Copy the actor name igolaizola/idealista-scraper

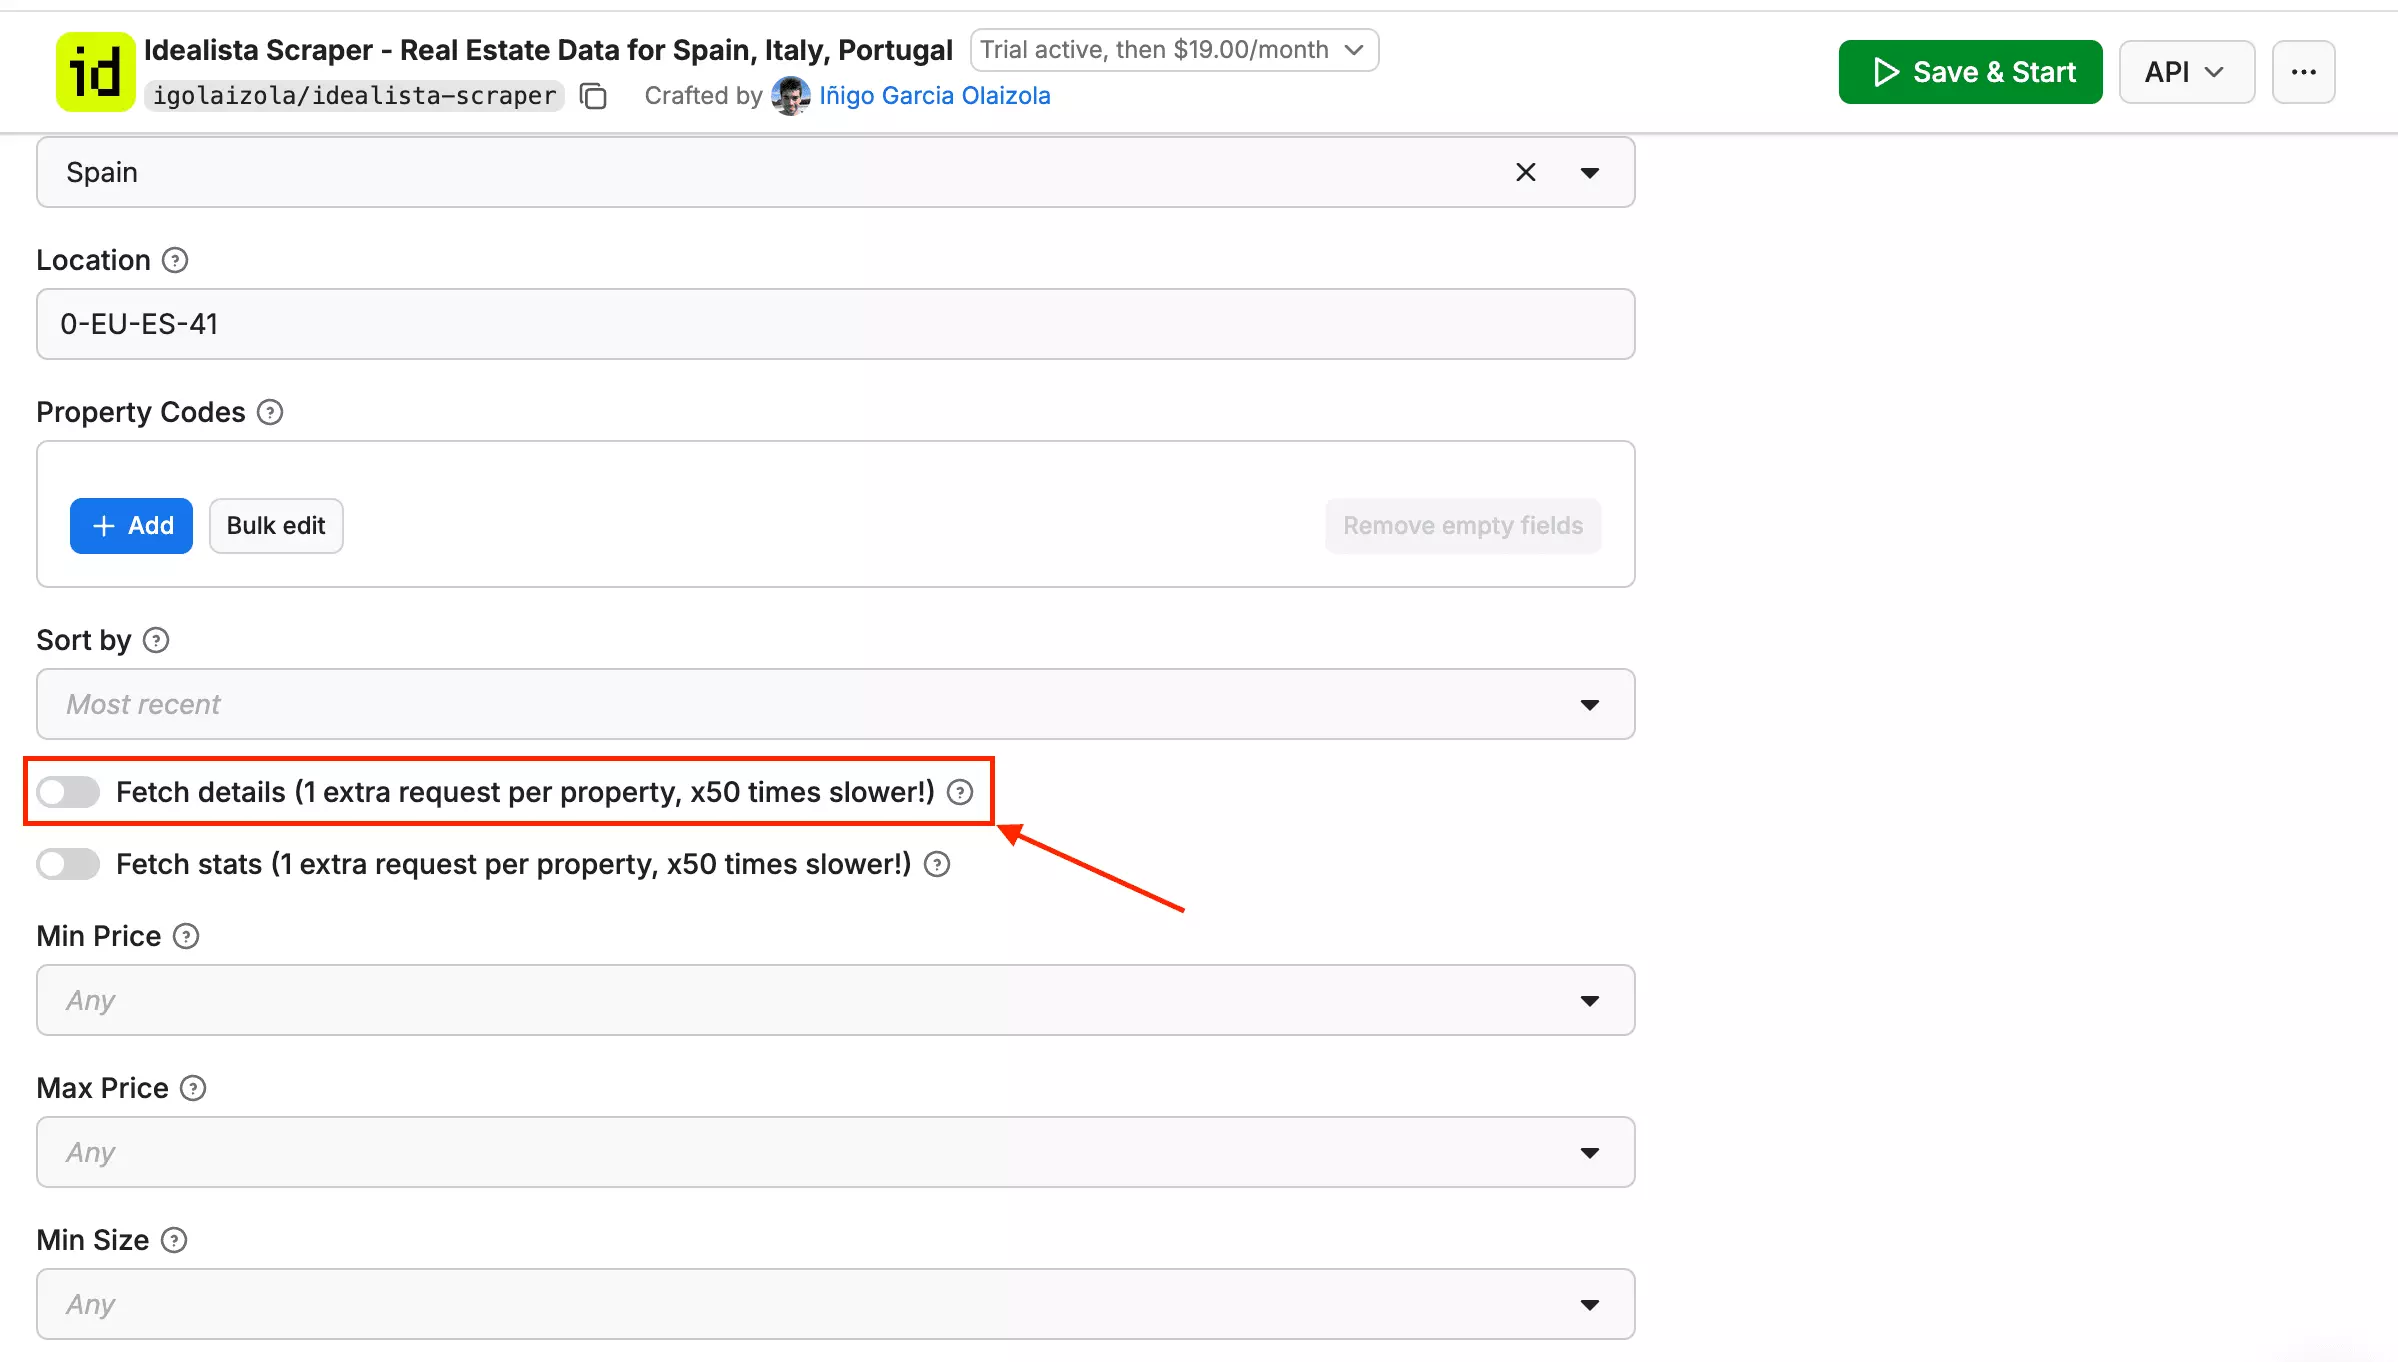click(593, 96)
